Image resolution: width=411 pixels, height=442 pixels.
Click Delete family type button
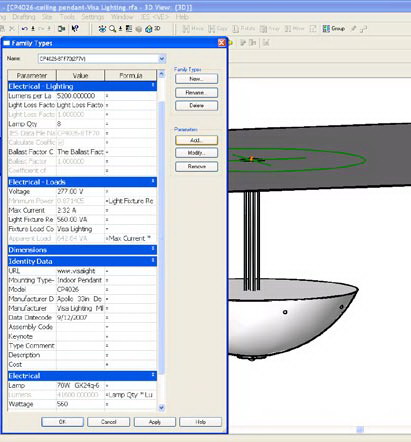196,106
